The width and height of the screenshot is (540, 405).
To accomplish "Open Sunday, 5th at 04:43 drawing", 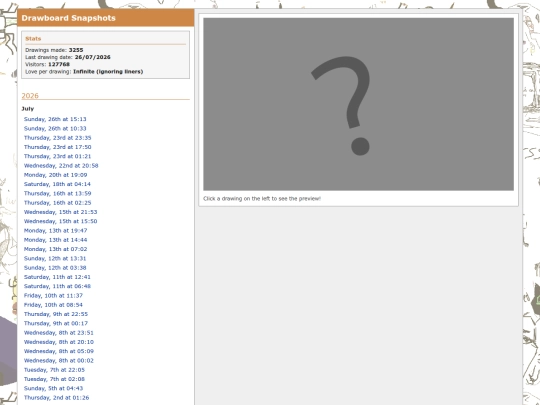I will (53, 389).
